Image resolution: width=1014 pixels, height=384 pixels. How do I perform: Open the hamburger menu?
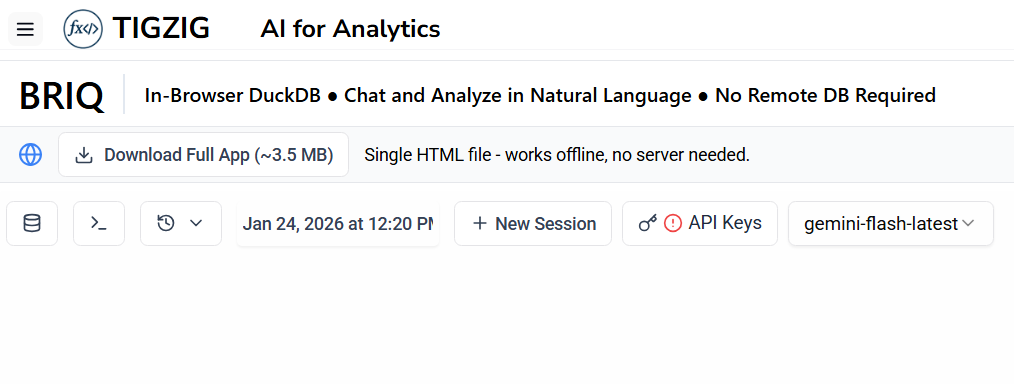coord(25,29)
